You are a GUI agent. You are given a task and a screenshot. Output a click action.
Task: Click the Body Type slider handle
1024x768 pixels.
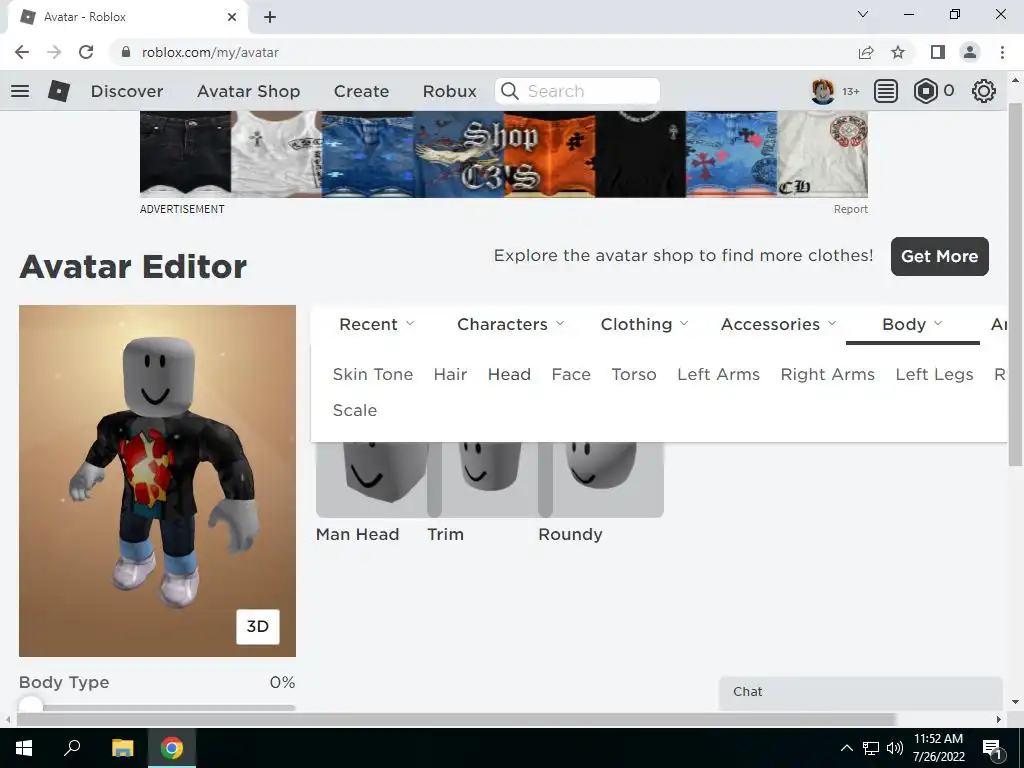[31, 707]
